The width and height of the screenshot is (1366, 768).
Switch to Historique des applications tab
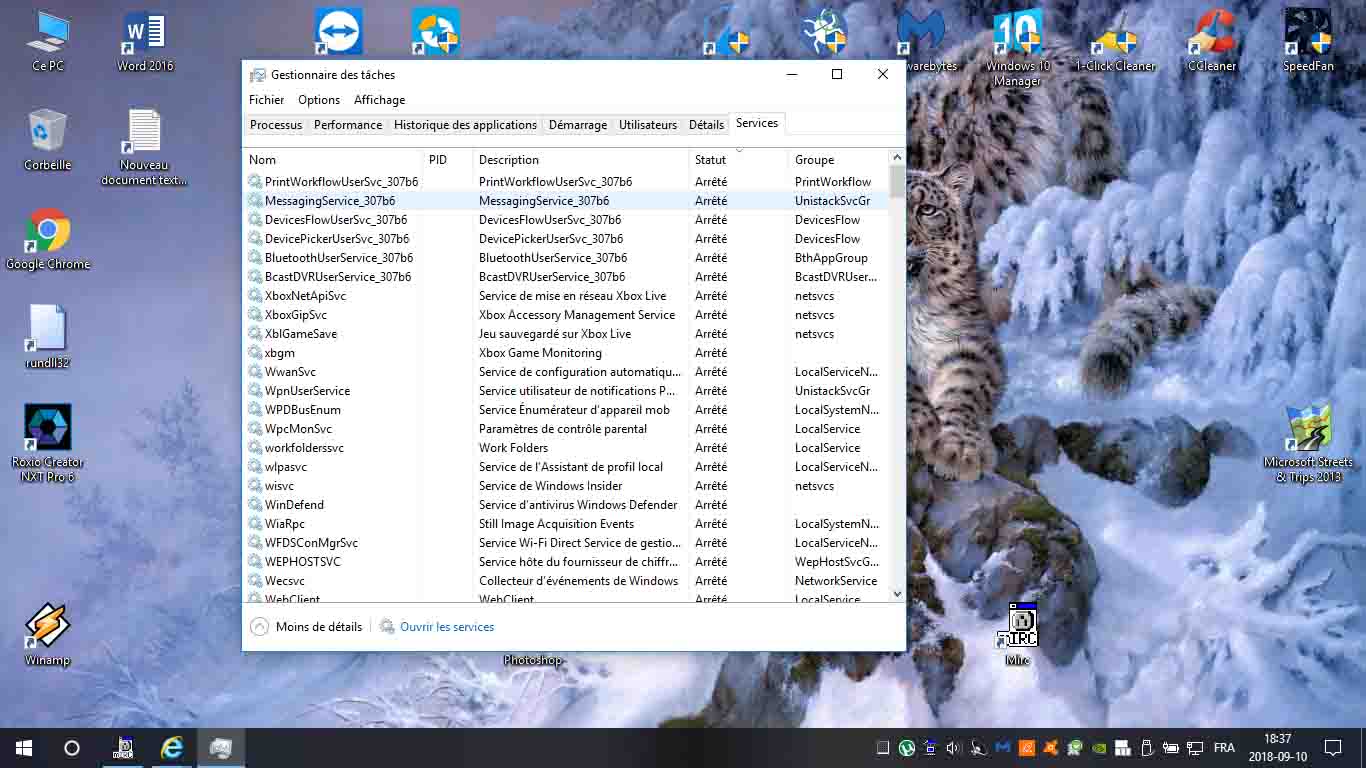465,125
